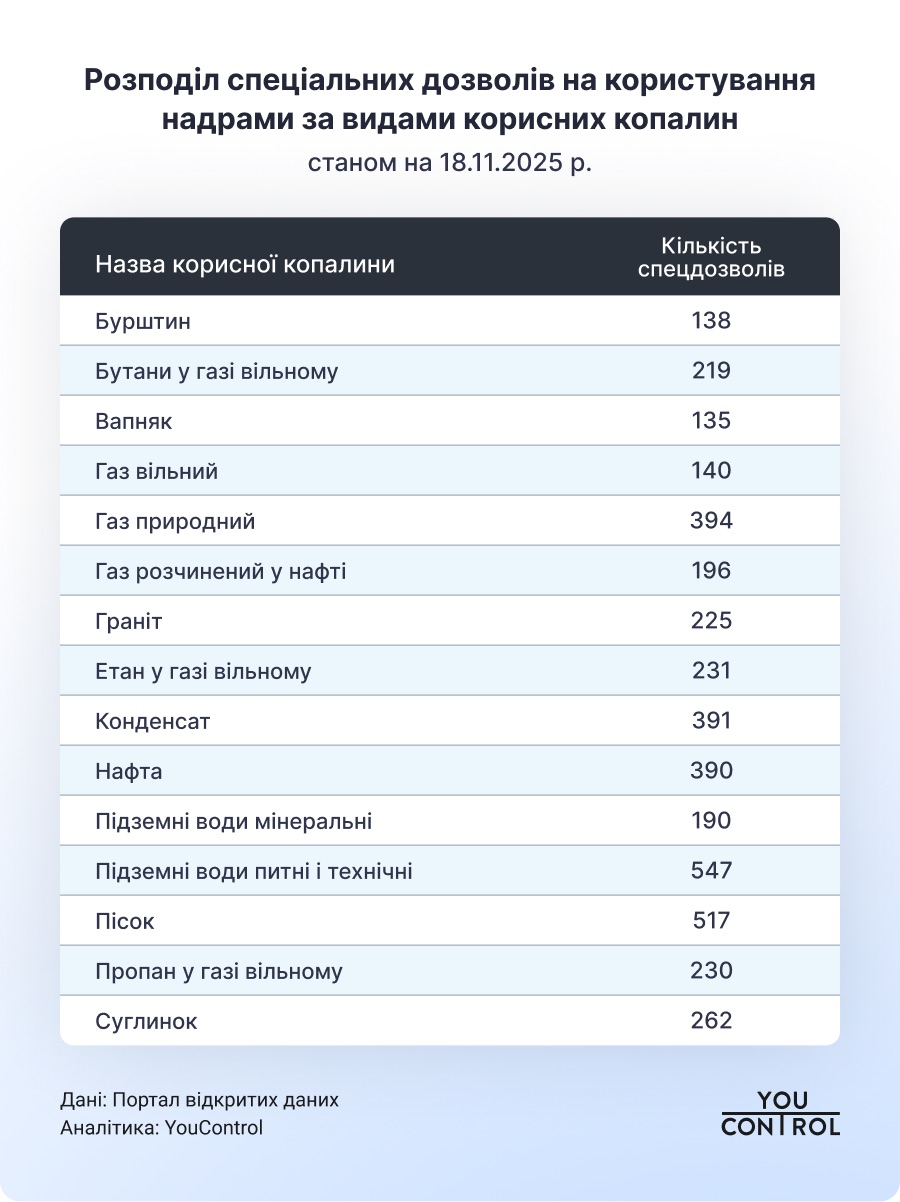Click the Нафта row label

tap(129, 771)
